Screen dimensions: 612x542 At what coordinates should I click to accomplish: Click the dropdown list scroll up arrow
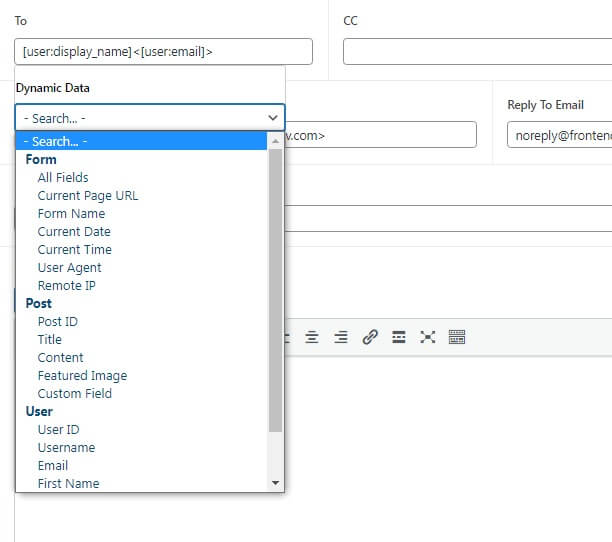(276, 141)
